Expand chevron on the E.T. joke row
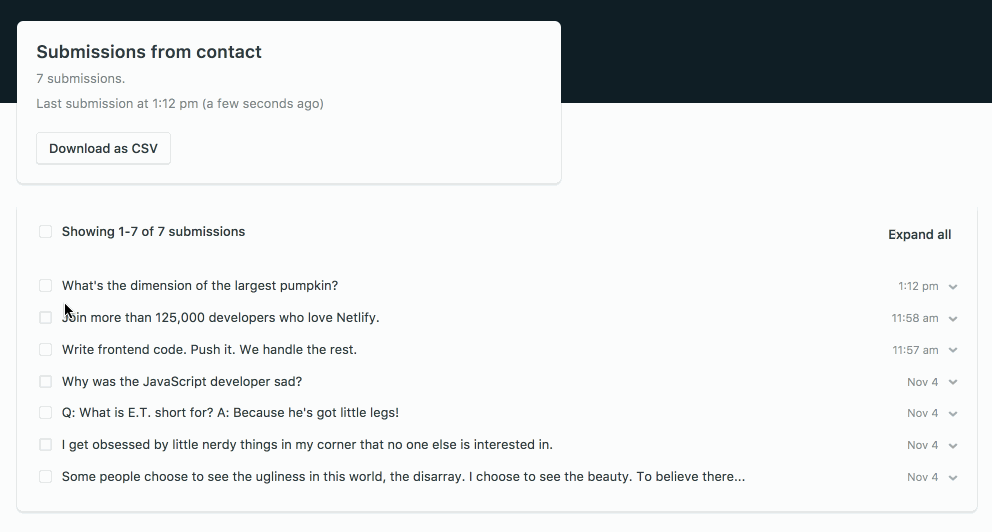This screenshot has width=992, height=532. point(953,414)
